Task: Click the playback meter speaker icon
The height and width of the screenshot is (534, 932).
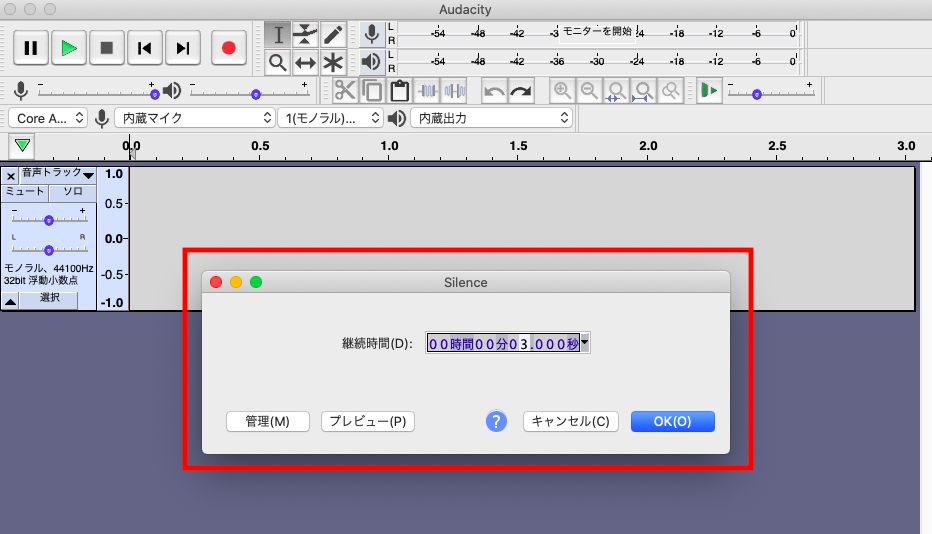Action: 372,61
